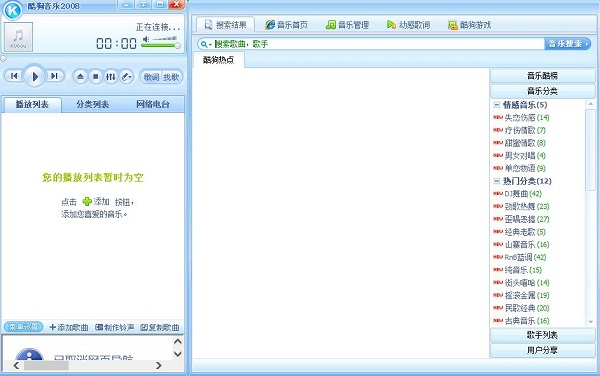Open the 搜索结果 tab
This screenshot has width=600, height=376.
tap(225, 25)
